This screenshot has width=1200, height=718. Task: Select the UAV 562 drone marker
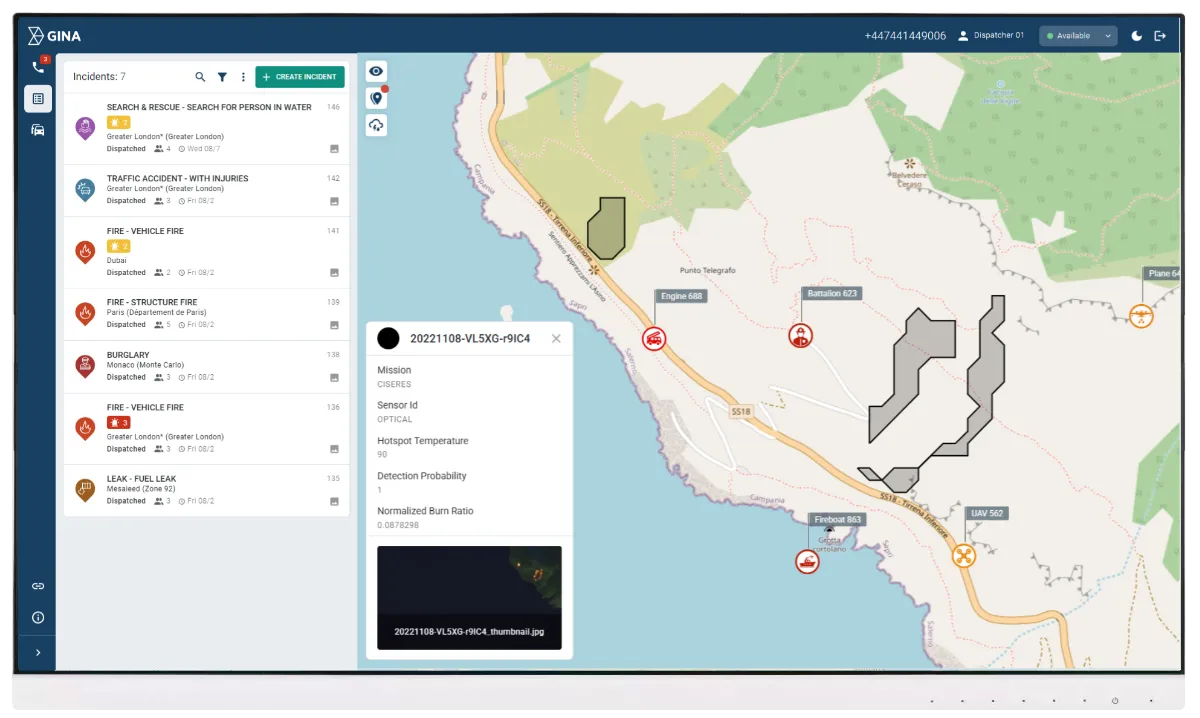[964, 556]
